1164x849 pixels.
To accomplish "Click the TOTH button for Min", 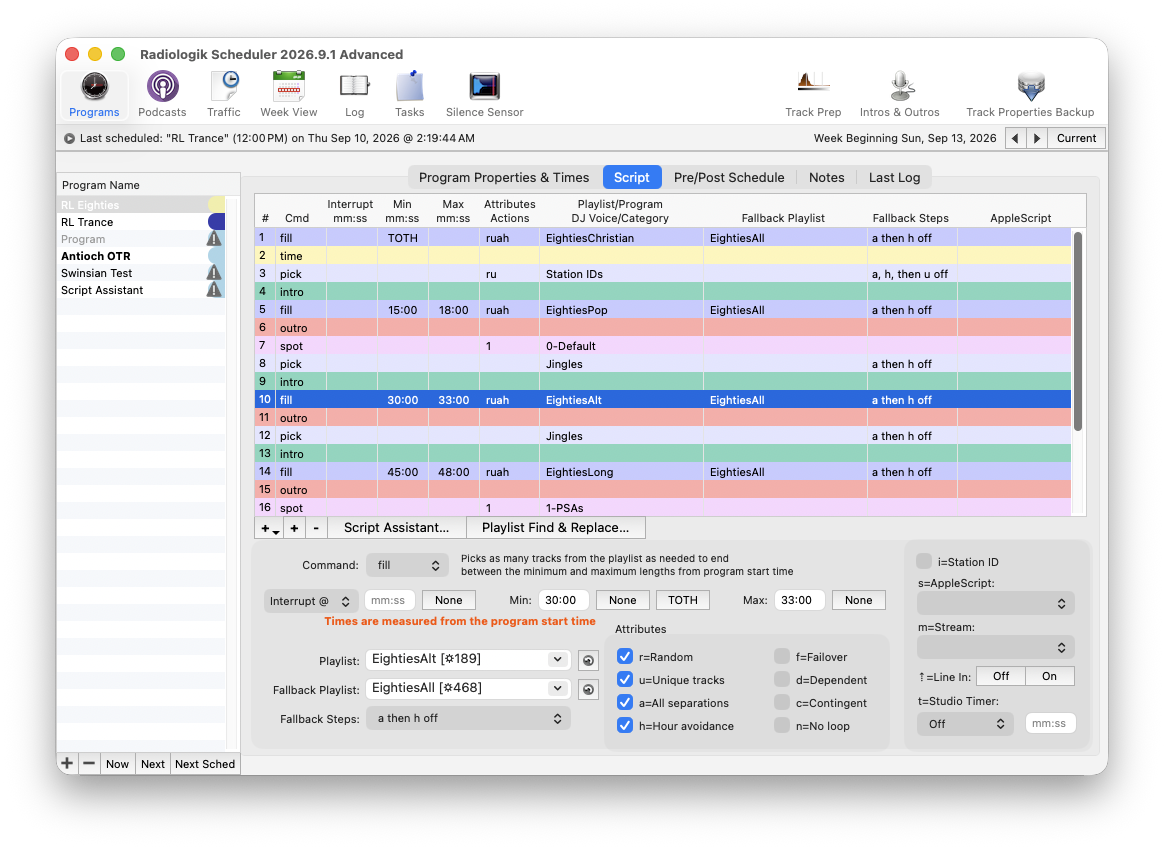I will (682, 600).
